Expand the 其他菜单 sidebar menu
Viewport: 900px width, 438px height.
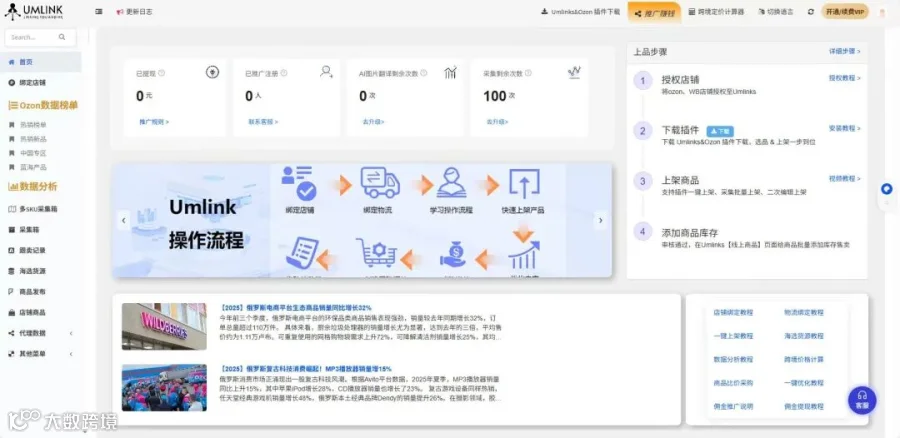[40, 354]
